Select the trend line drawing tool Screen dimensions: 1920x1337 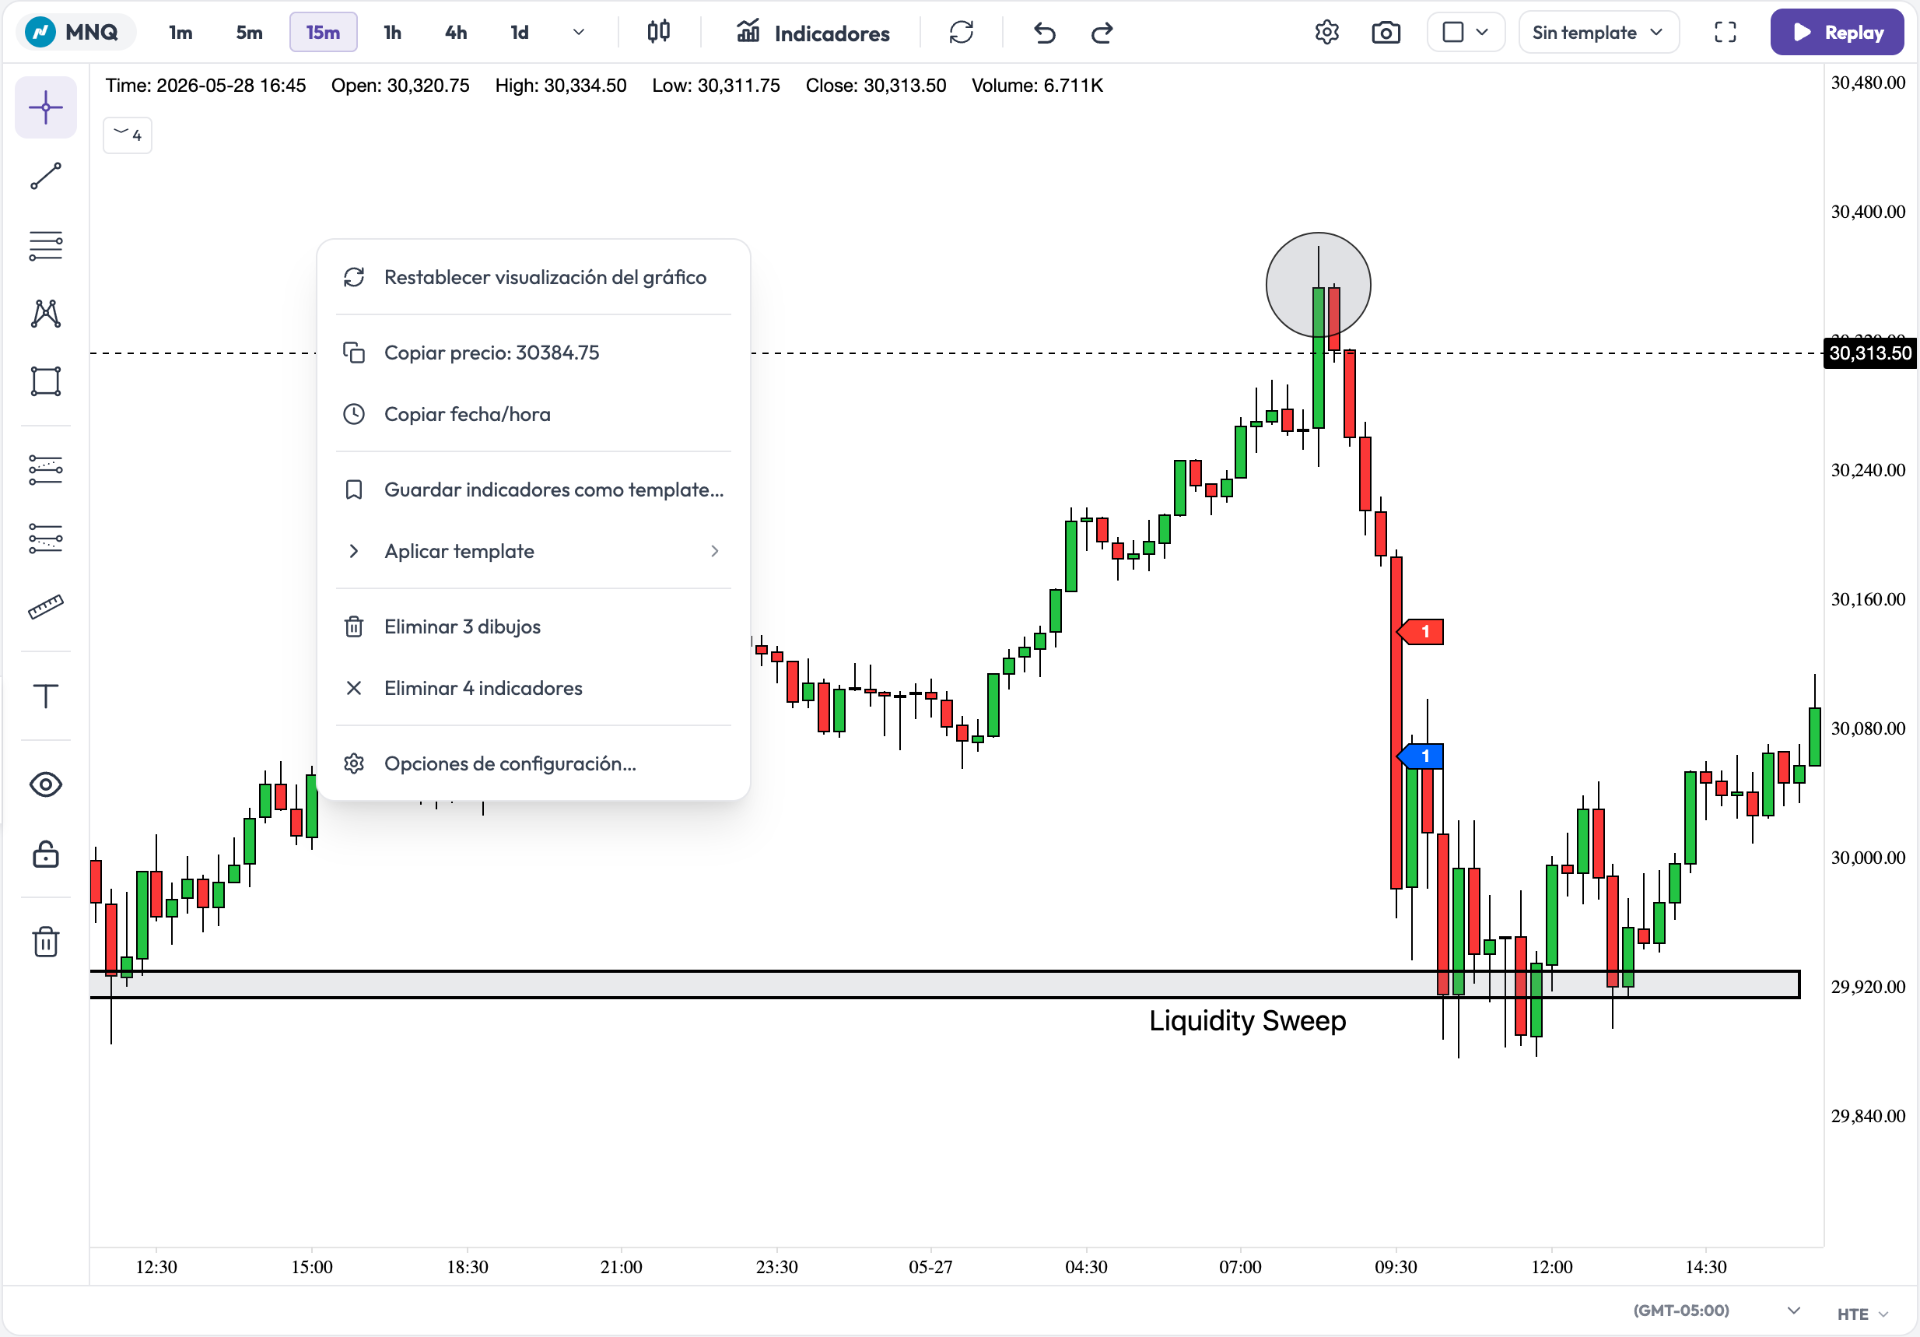click(x=46, y=177)
